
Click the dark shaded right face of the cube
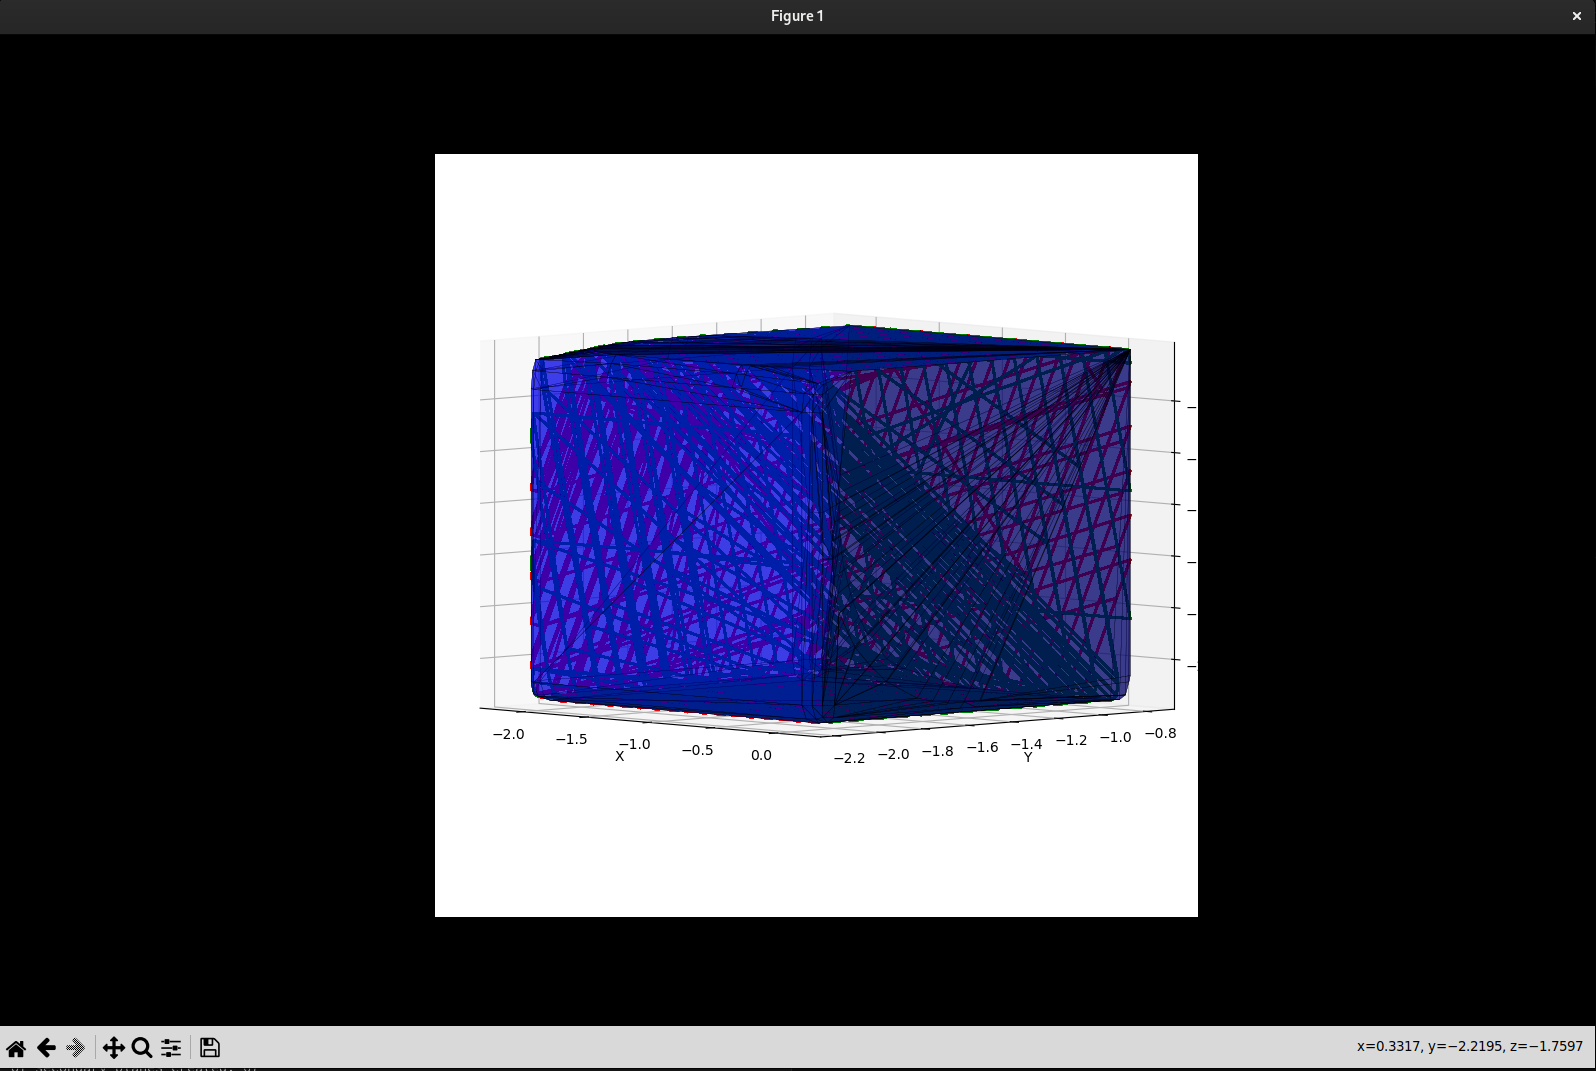click(x=980, y=530)
